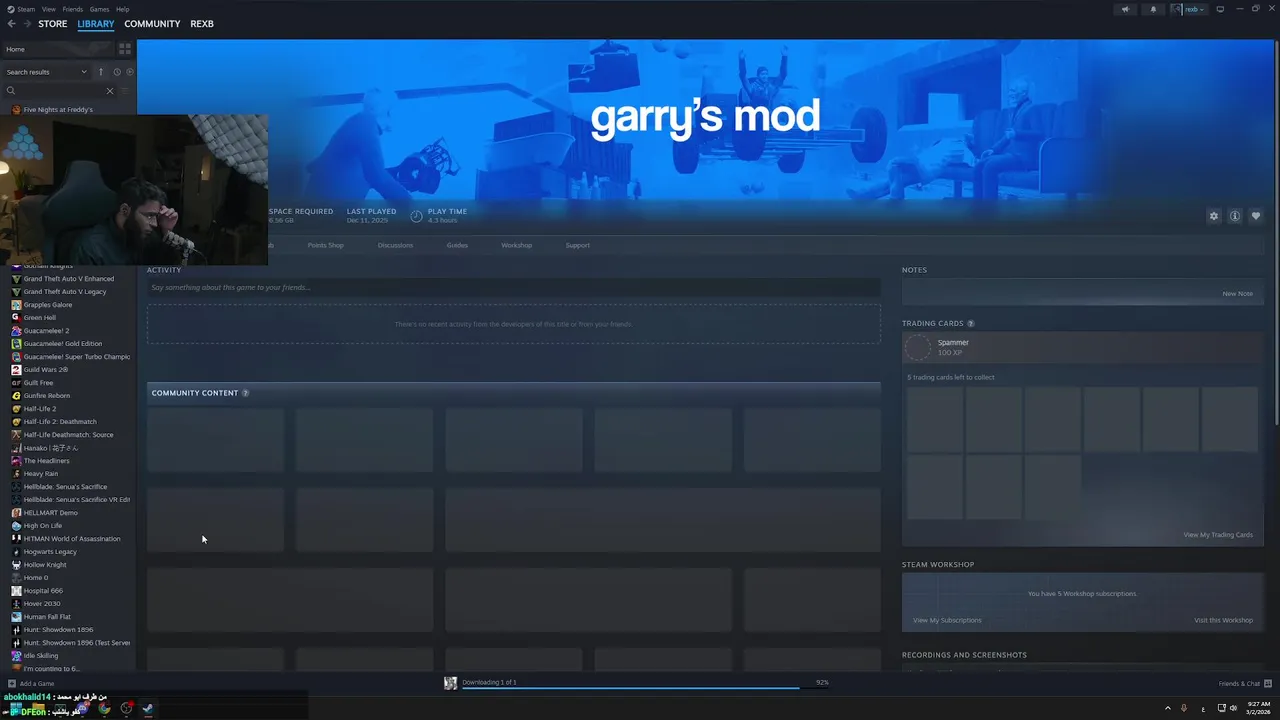1280x720 pixels.
Task: Open the Friends menu
Action: point(73,9)
